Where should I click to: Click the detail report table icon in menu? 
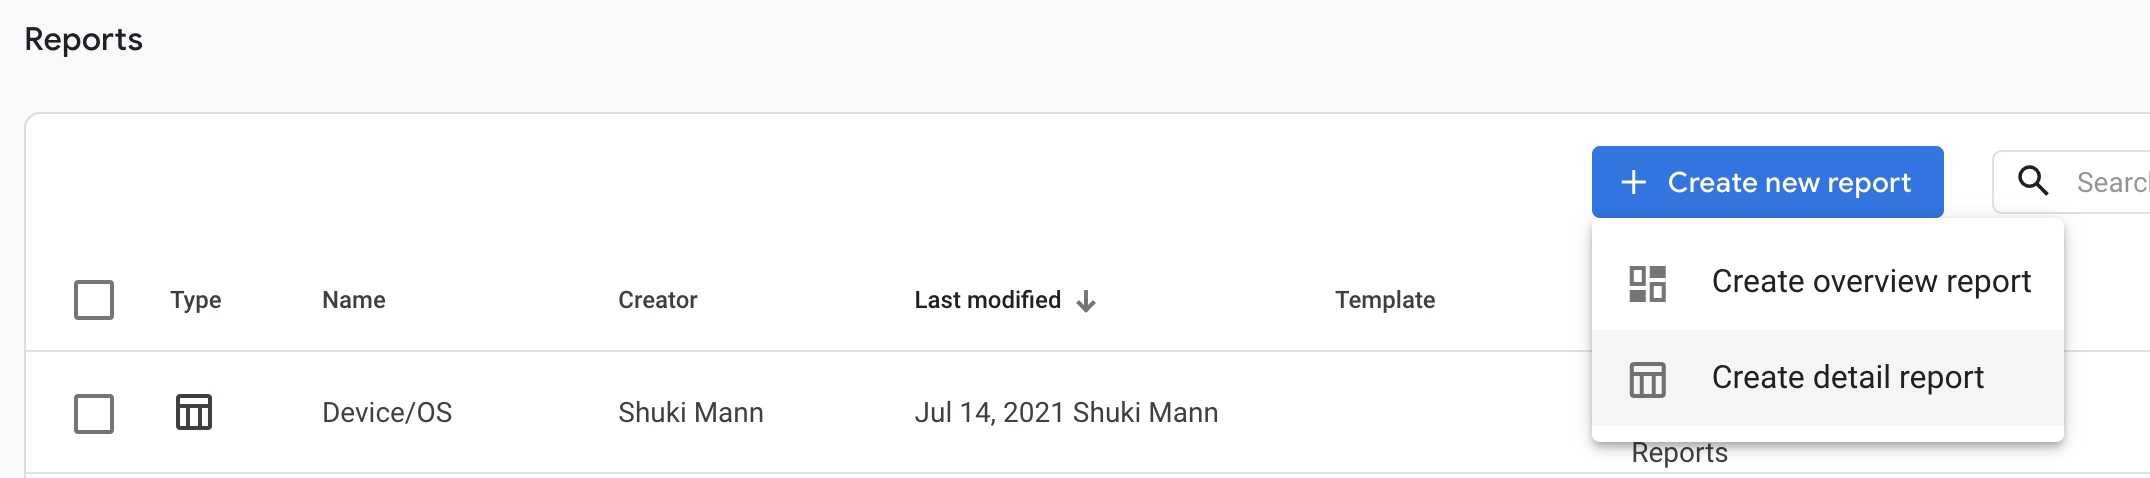click(x=1647, y=379)
